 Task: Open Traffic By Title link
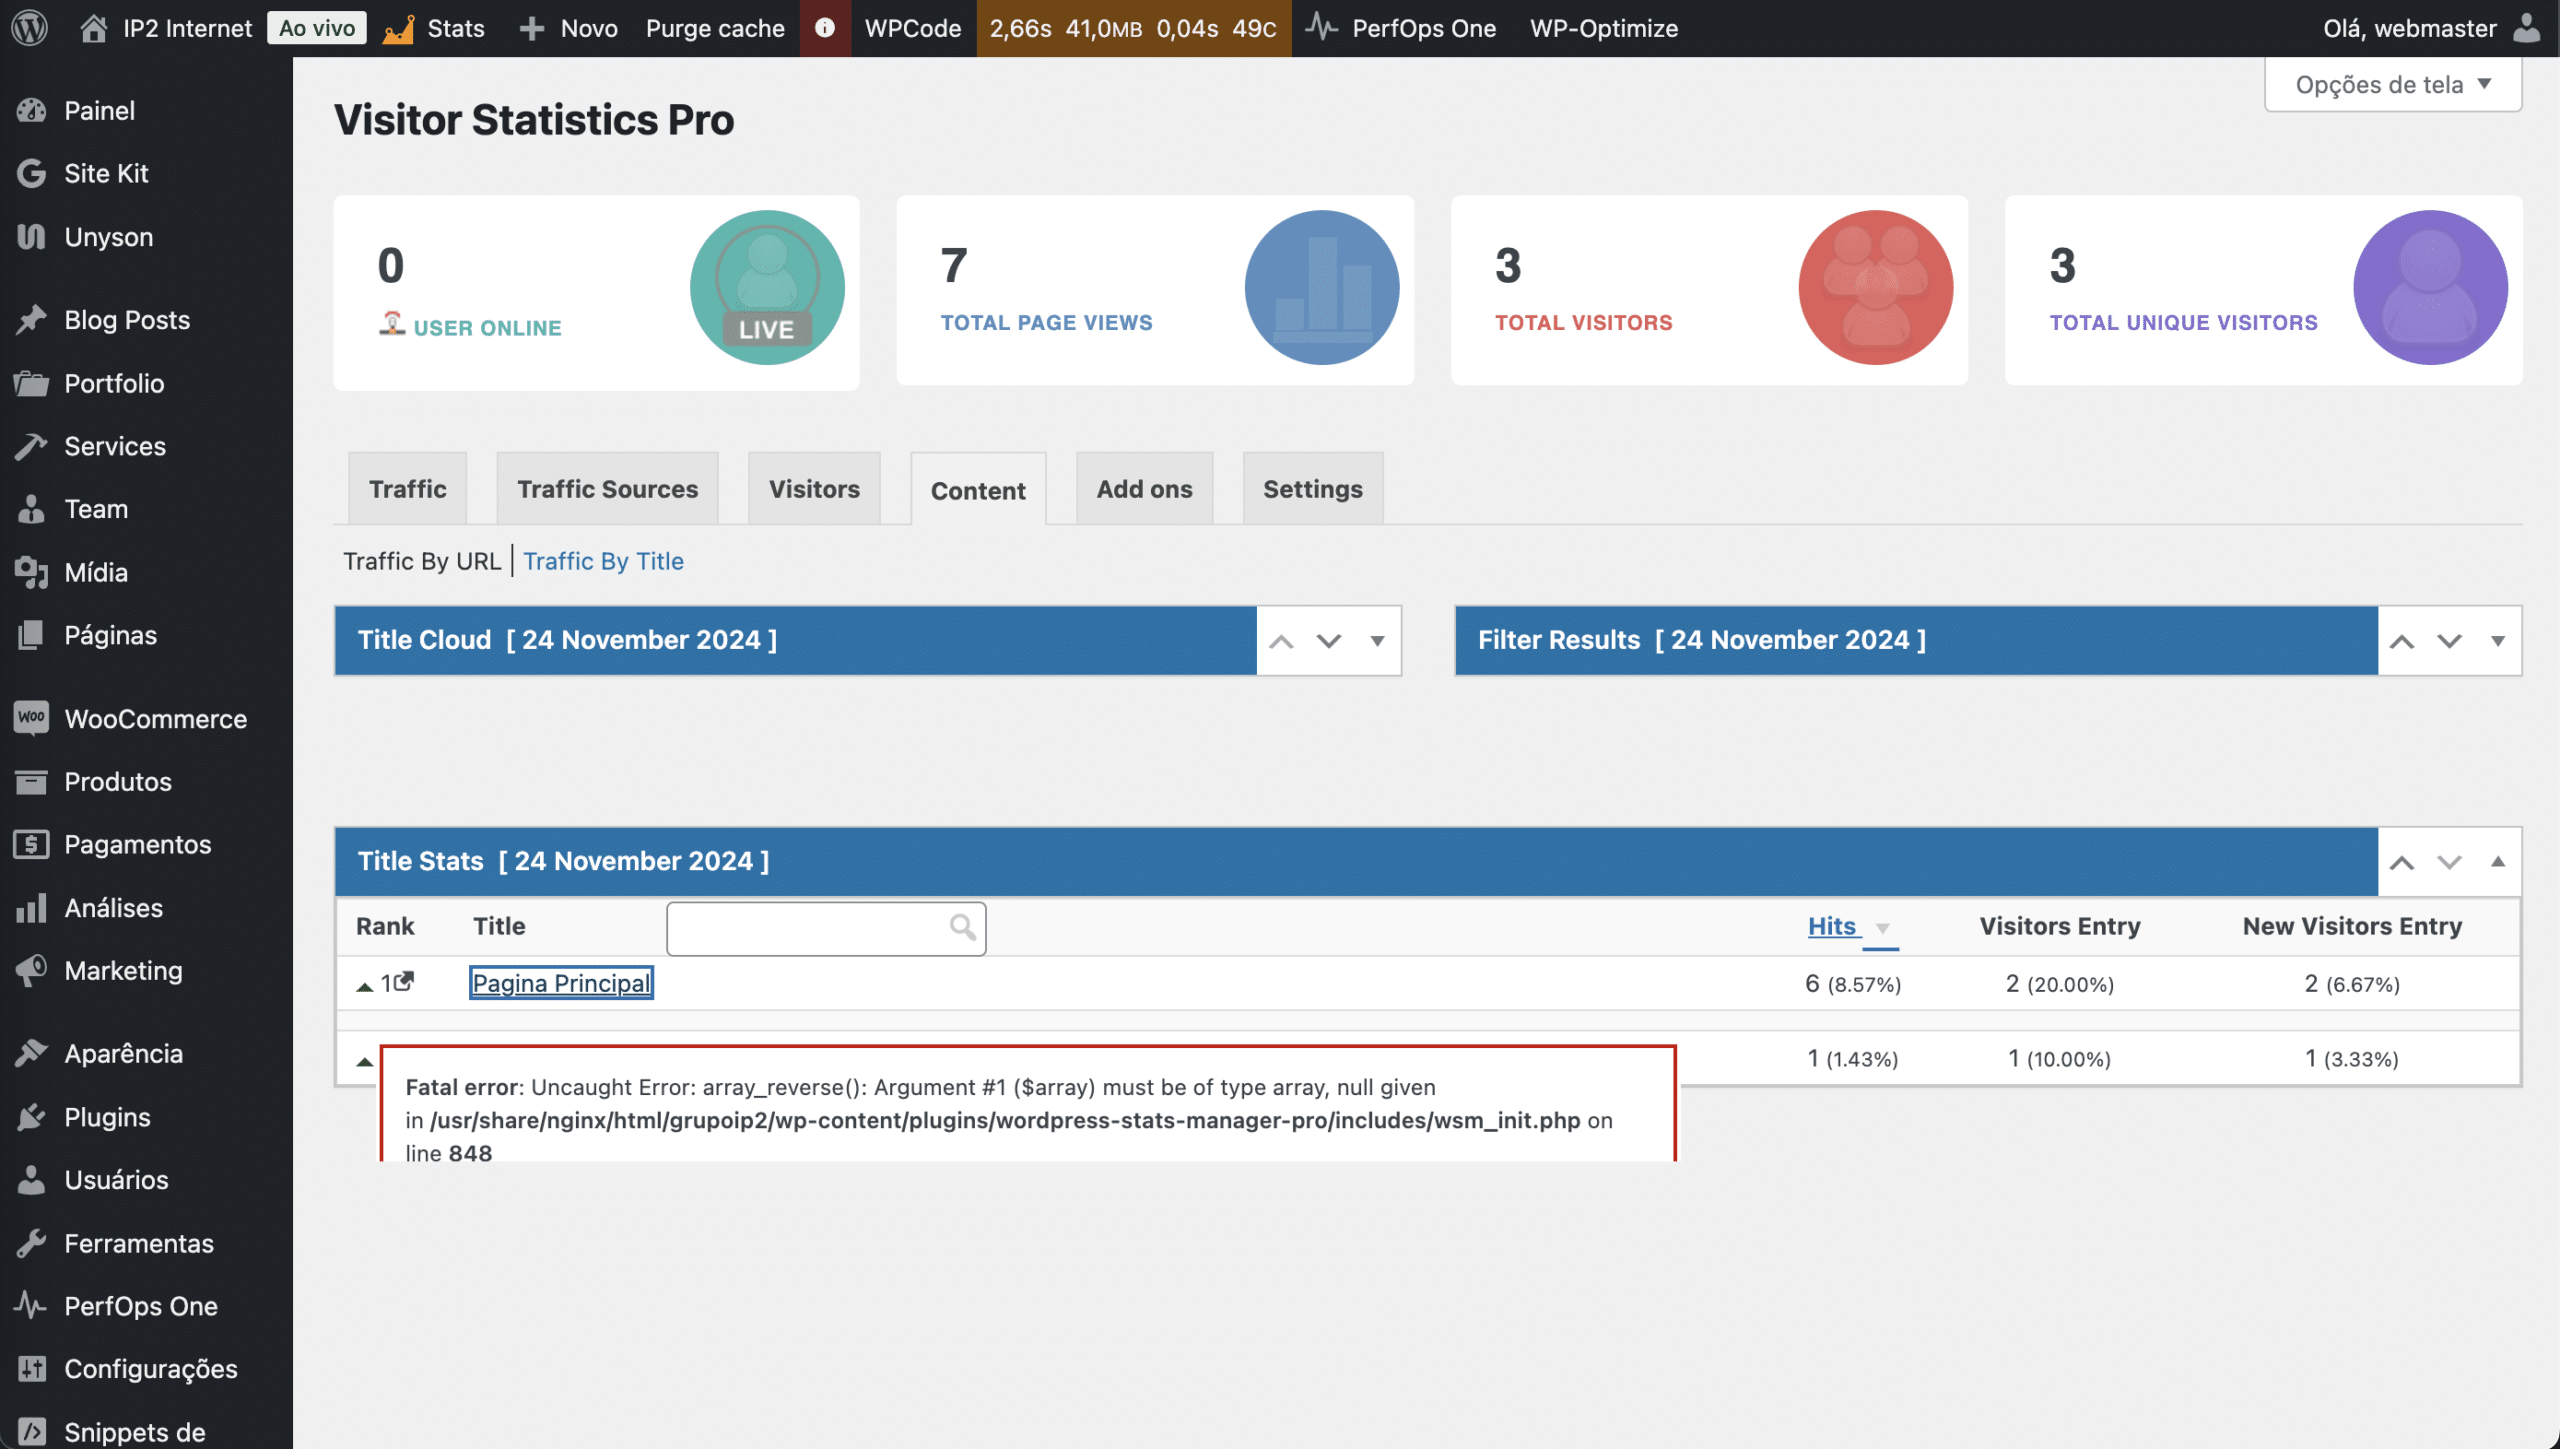pyautogui.click(x=603, y=561)
